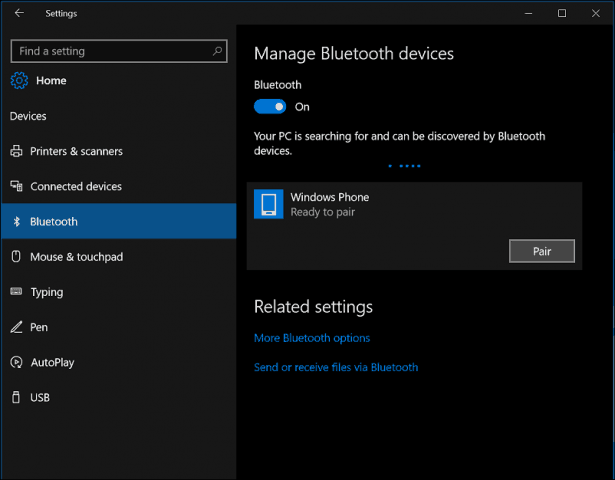
Task: Turn off the Bluetooth toggle switch
Action: pyautogui.click(x=270, y=106)
